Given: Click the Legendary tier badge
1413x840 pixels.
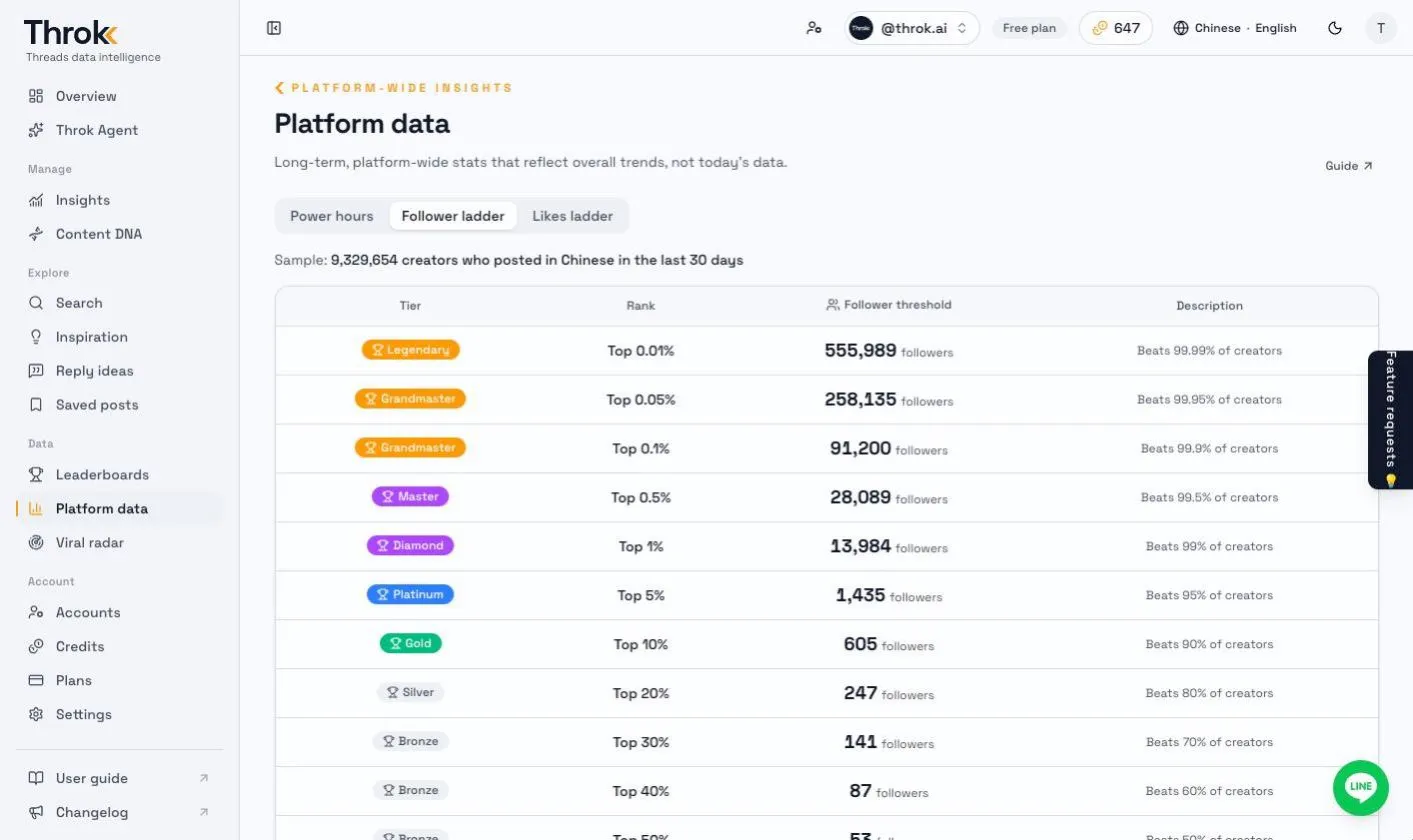Looking at the screenshot, I should (x=410, y=350).
